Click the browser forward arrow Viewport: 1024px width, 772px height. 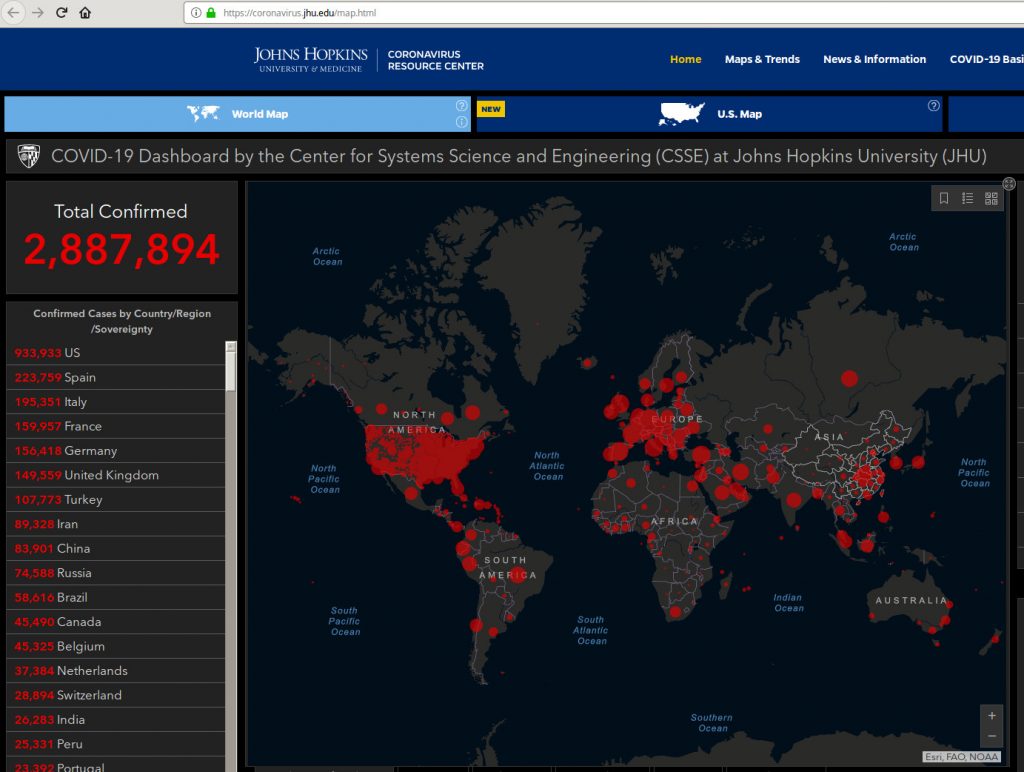click(x=38, y=12)
